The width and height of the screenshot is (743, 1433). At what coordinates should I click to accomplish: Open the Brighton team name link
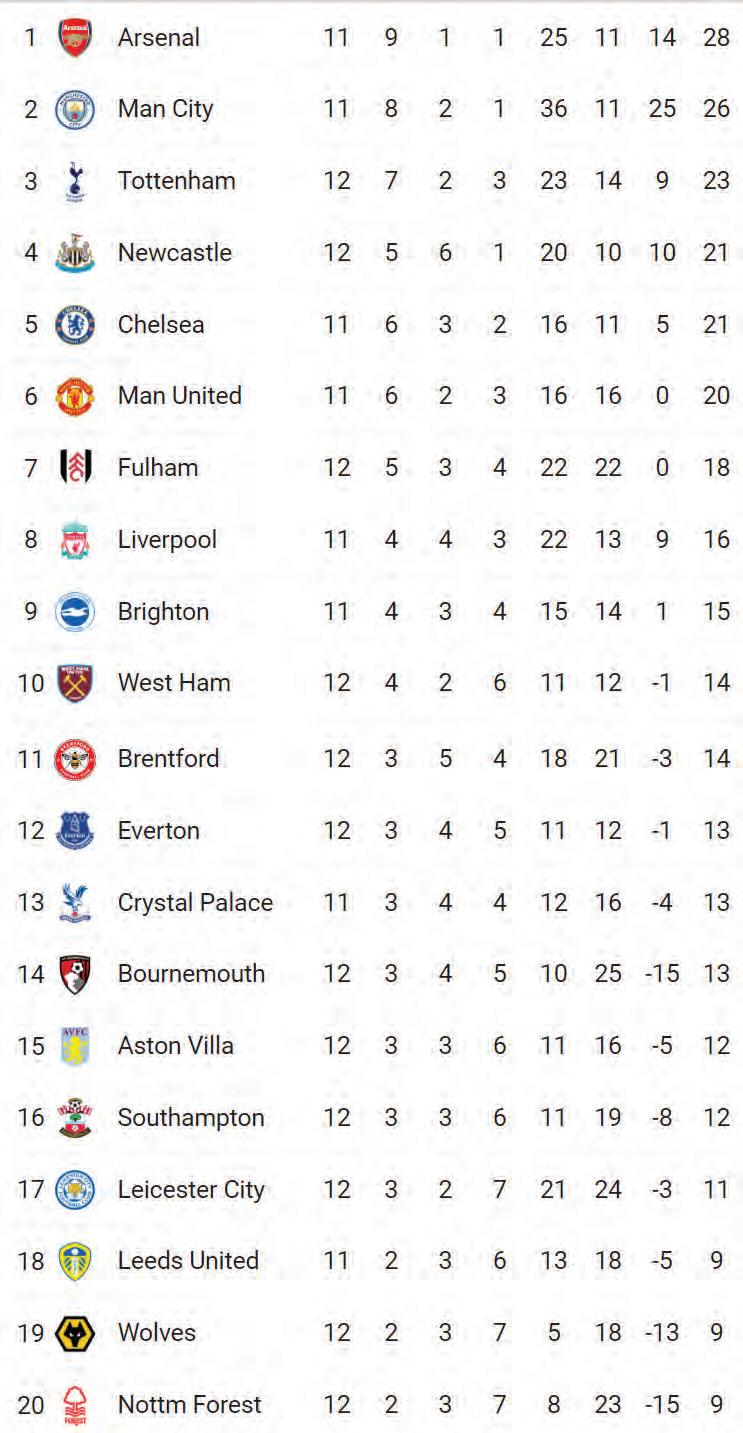[163, 612]
